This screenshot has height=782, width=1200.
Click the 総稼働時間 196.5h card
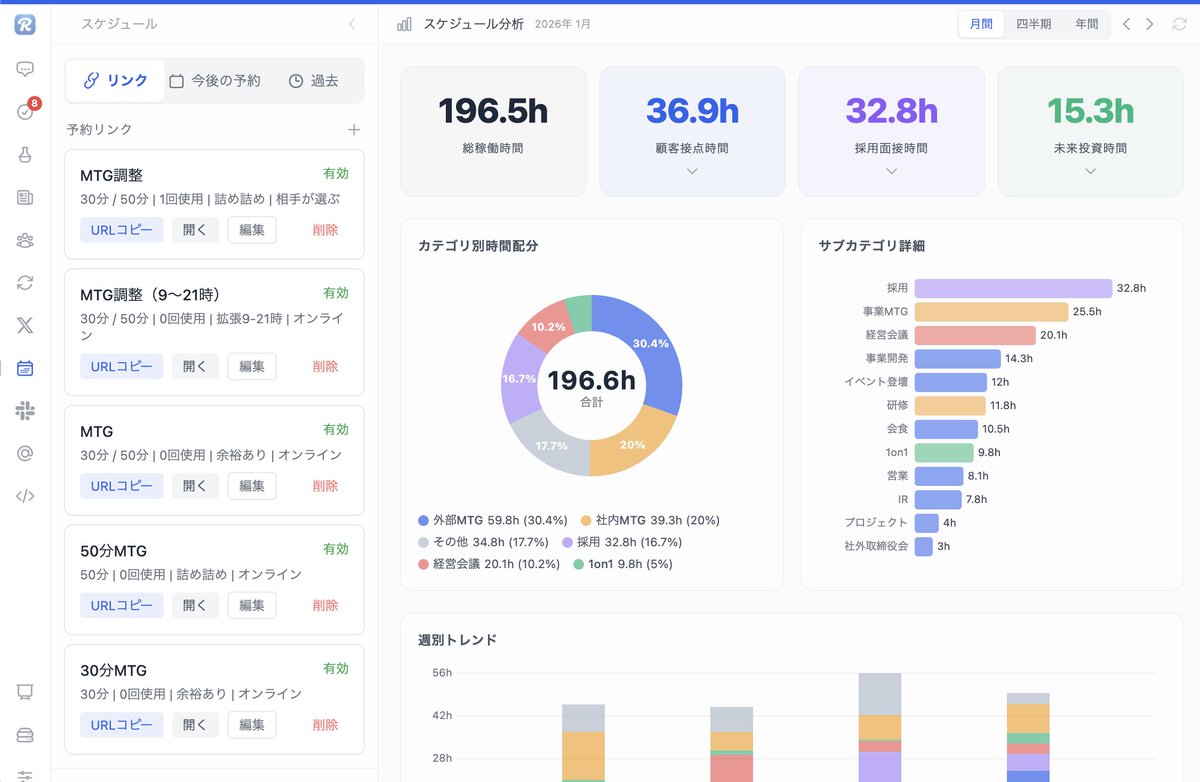(x=493, y=131)
